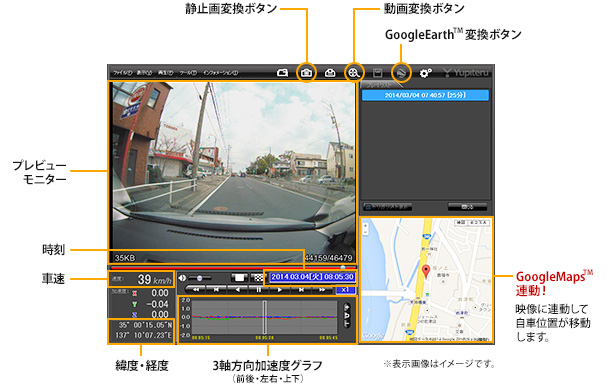The image size is (607, 388).
Task: Open the ファイル(F) menu
Action: 122,73
